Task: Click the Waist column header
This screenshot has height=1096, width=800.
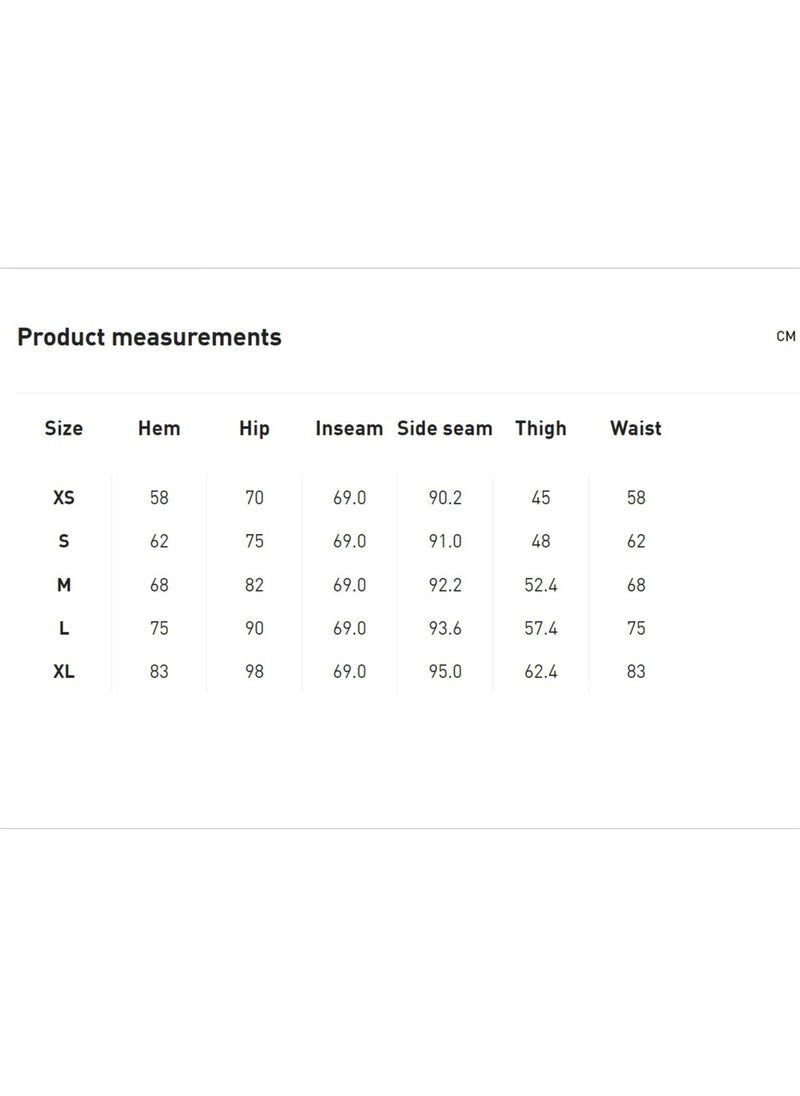Action: pos(636,428)
